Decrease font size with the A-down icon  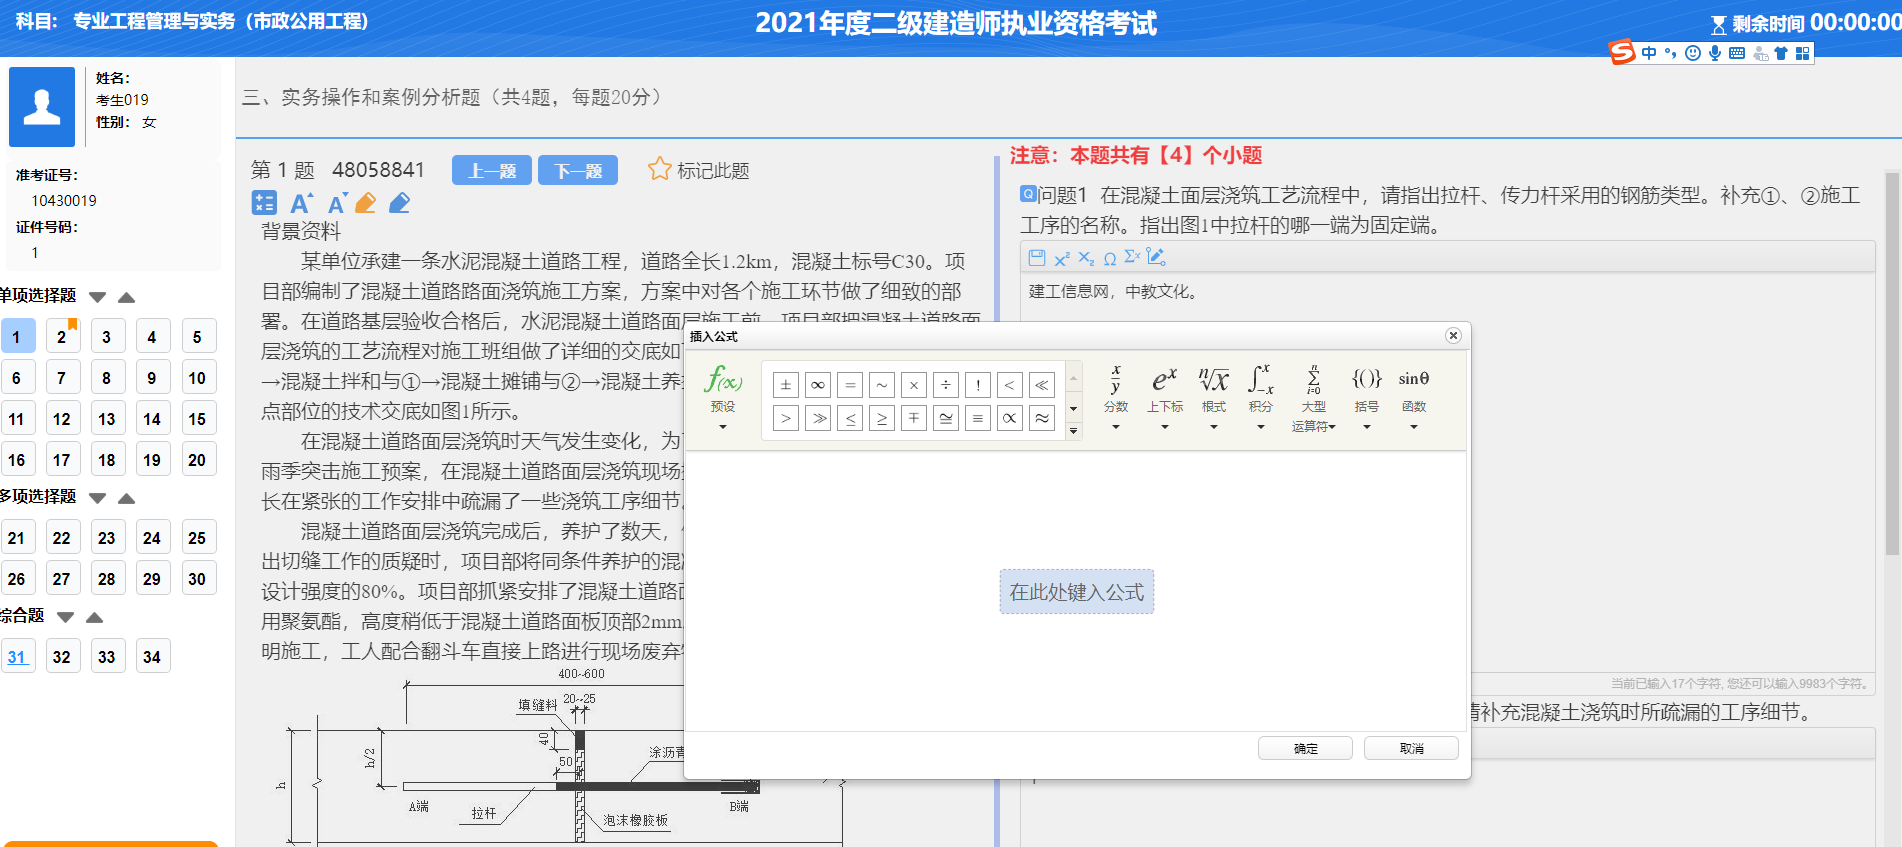(x=337, y=203)
